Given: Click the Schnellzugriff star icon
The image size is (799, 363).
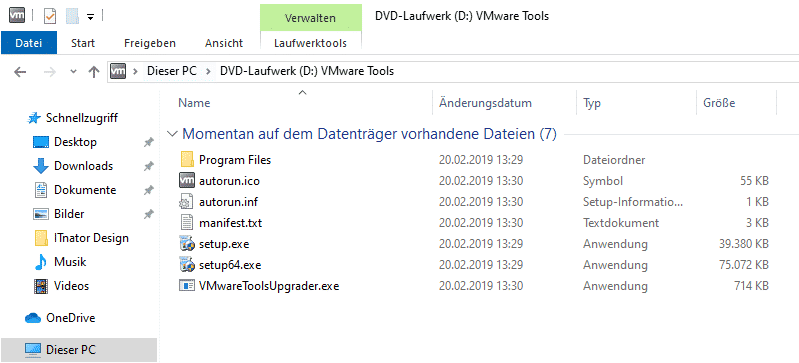Looking at the screenshot, I should coord(34,118).
